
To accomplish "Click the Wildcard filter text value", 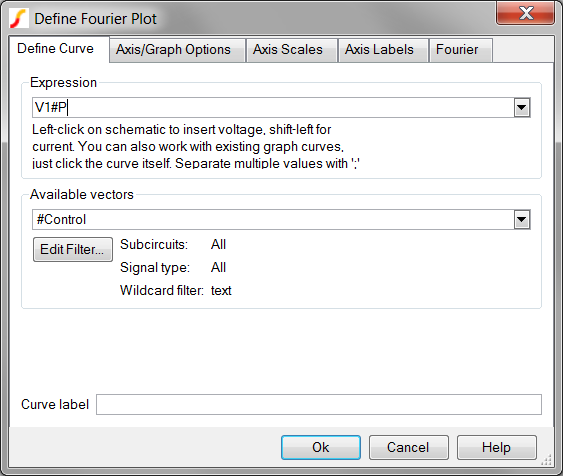I will click(x=221, y=290).
